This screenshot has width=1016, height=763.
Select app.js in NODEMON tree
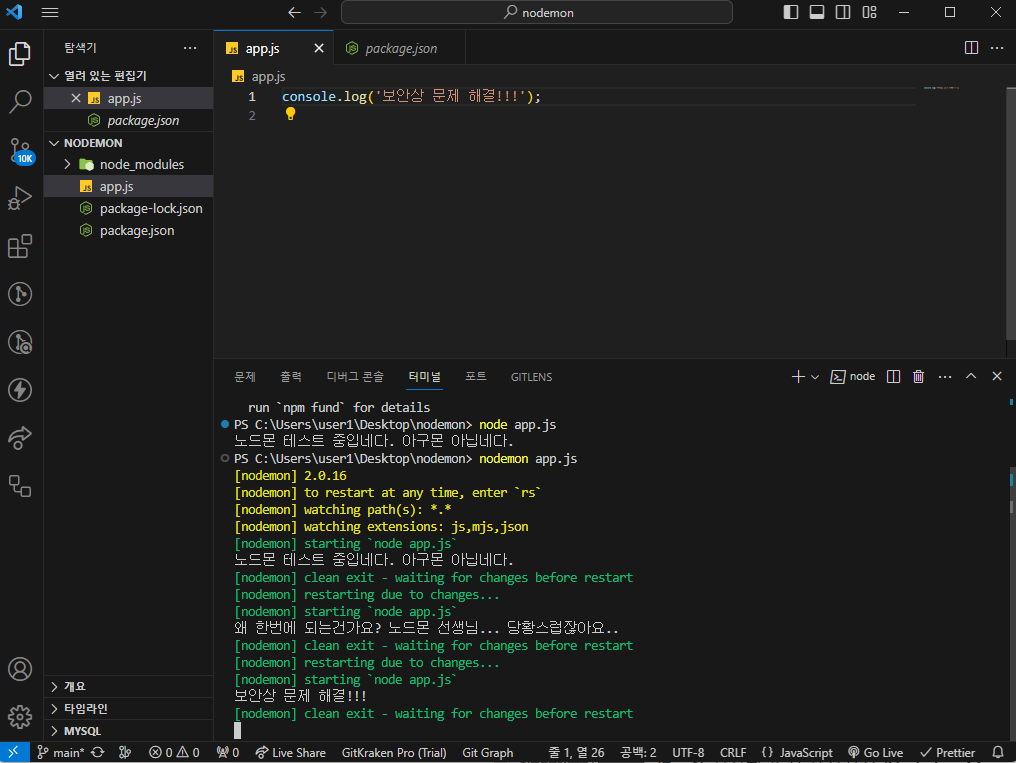pos(128,187)
